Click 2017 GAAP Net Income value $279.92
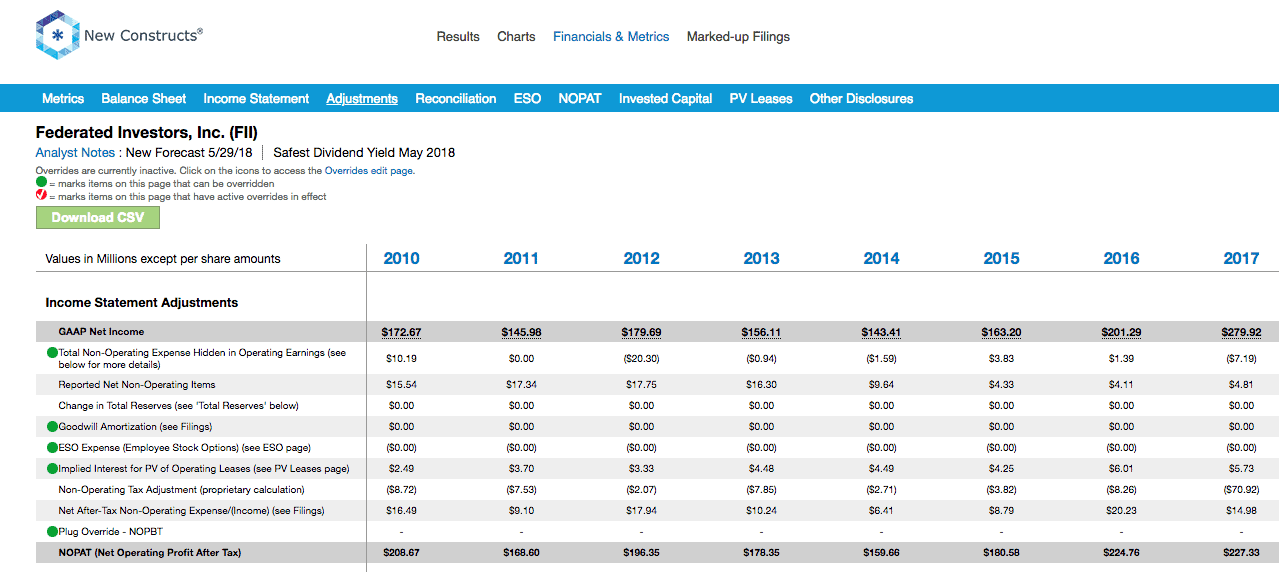The image size is (1279, 572). pos(1241,332)
